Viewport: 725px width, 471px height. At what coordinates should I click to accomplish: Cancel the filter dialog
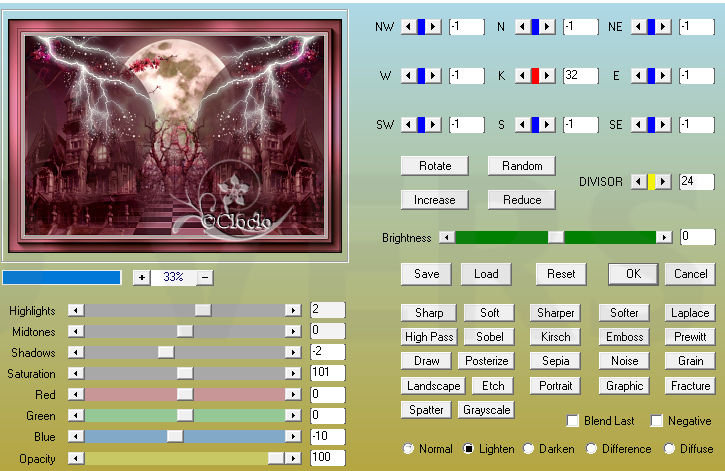click(x=690, y=274)
